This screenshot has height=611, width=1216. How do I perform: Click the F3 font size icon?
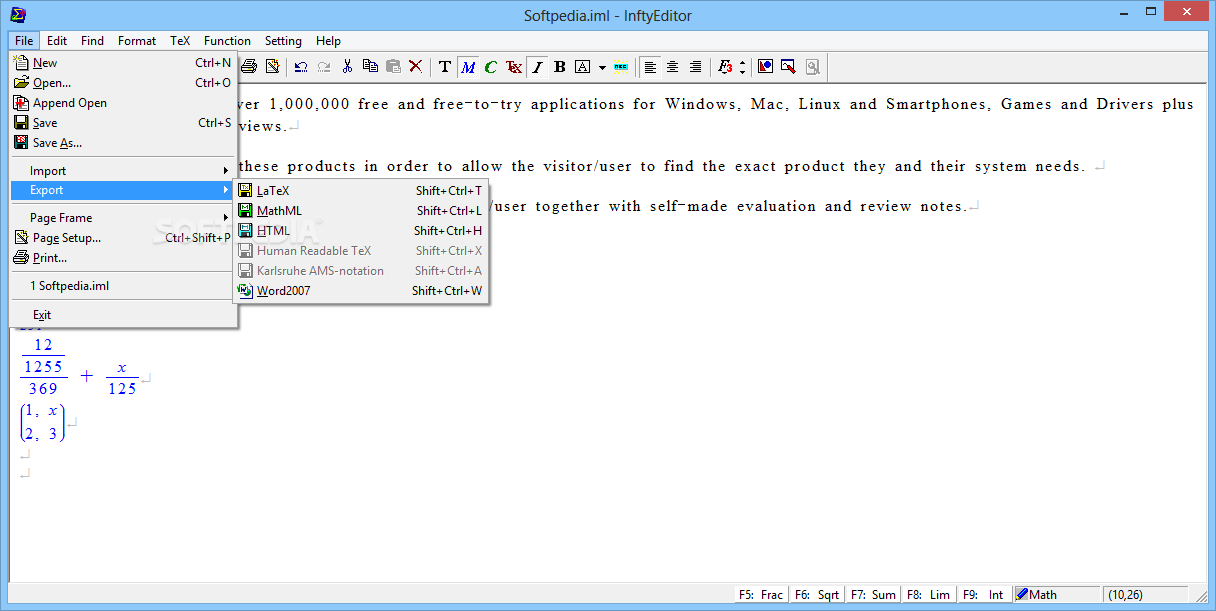pyautogui.click(x=725, y=67)
